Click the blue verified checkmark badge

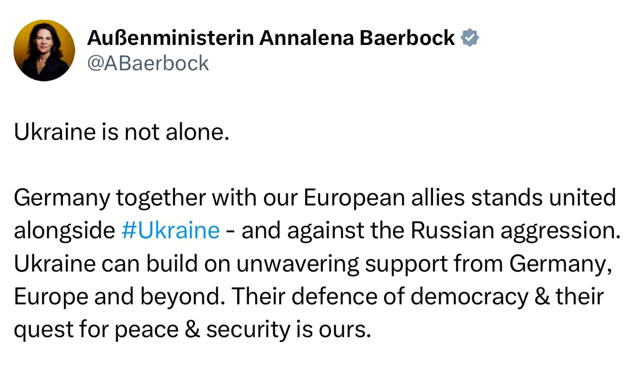tap(470, 38)
